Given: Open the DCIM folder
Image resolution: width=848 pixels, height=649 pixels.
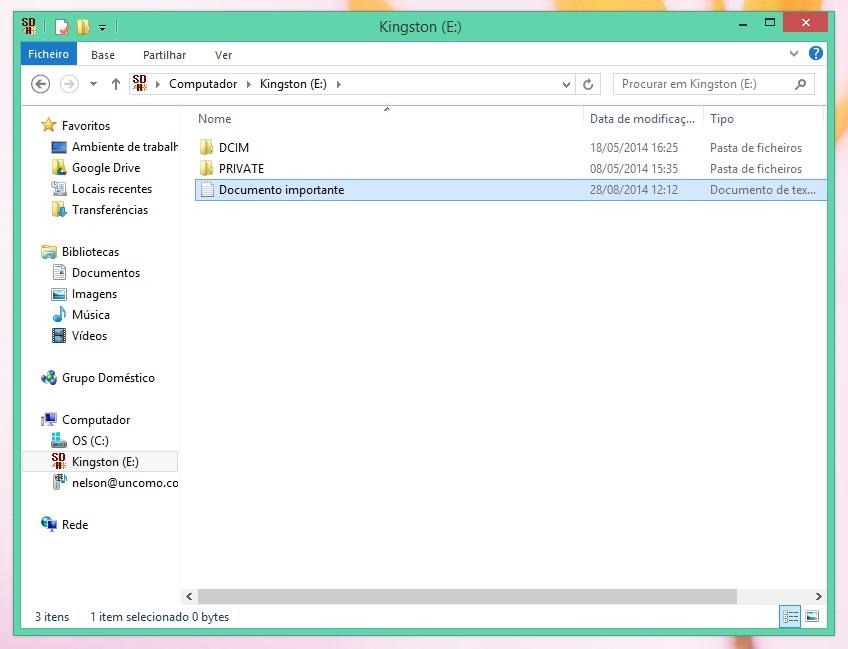Looking at the screenshot, I should 233,148.
